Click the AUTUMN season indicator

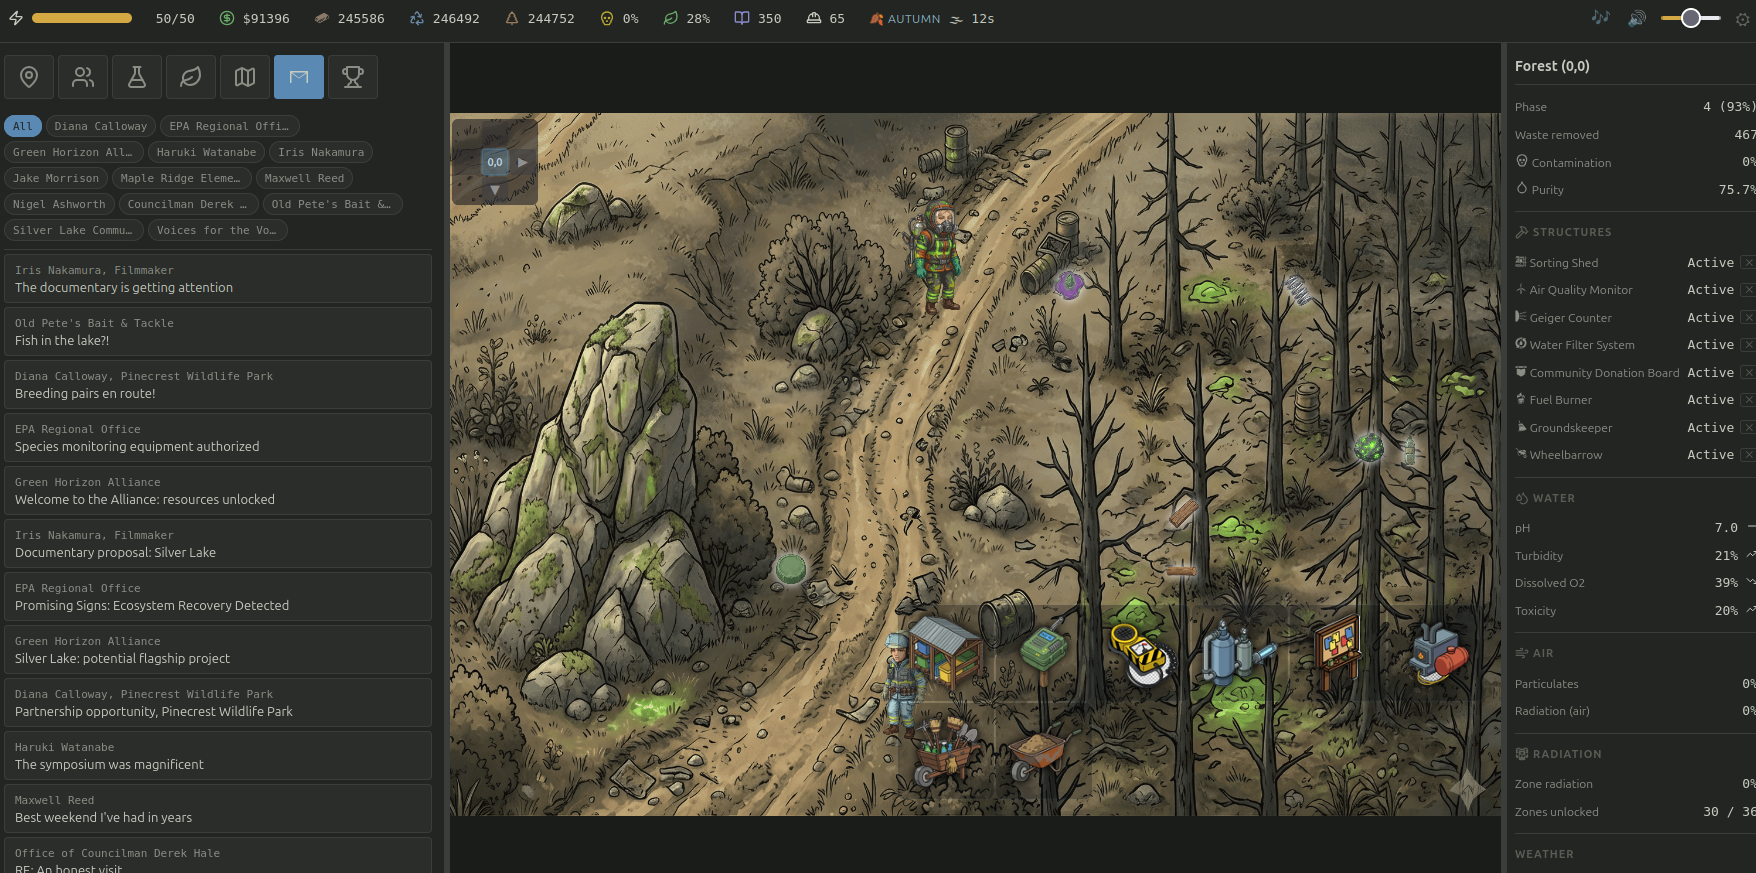pos(905,19)
